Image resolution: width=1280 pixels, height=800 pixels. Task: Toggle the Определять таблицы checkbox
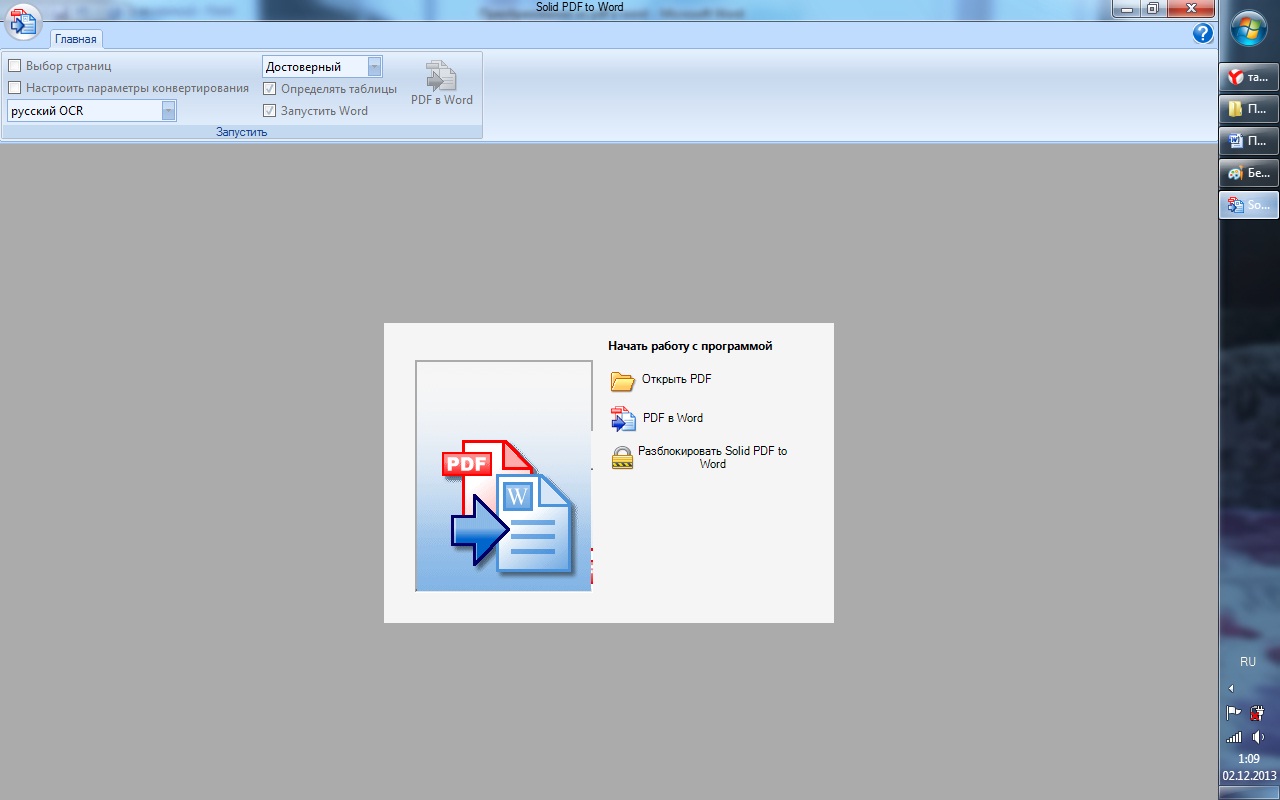270,89
